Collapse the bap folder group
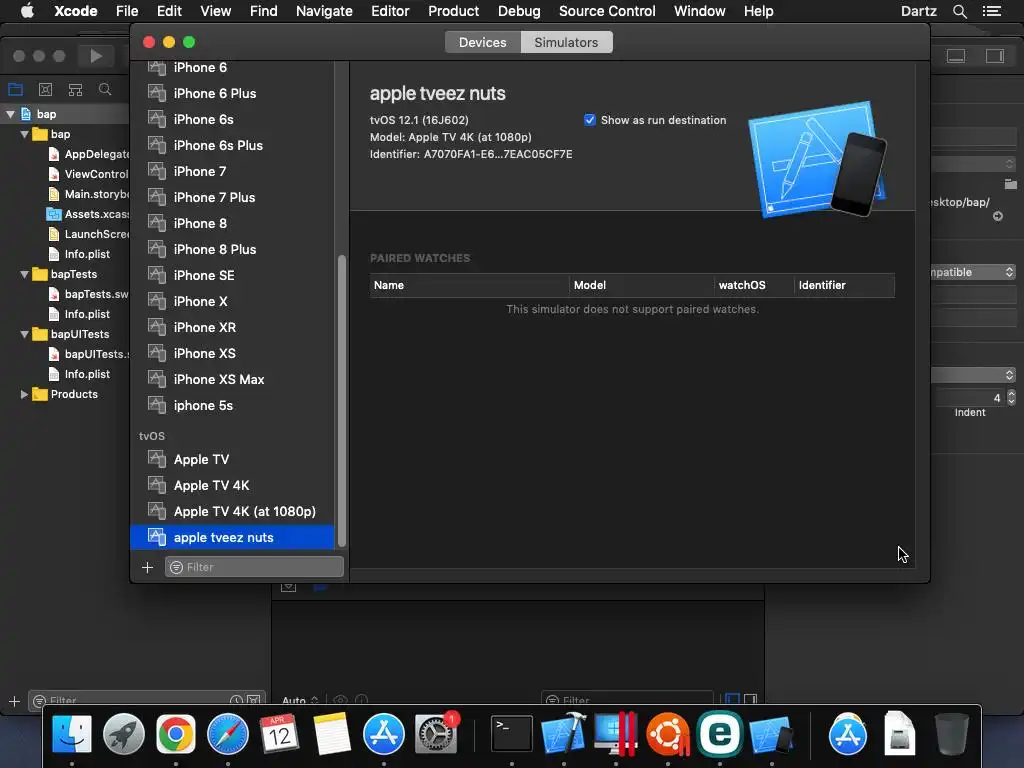 coord(24,135)
